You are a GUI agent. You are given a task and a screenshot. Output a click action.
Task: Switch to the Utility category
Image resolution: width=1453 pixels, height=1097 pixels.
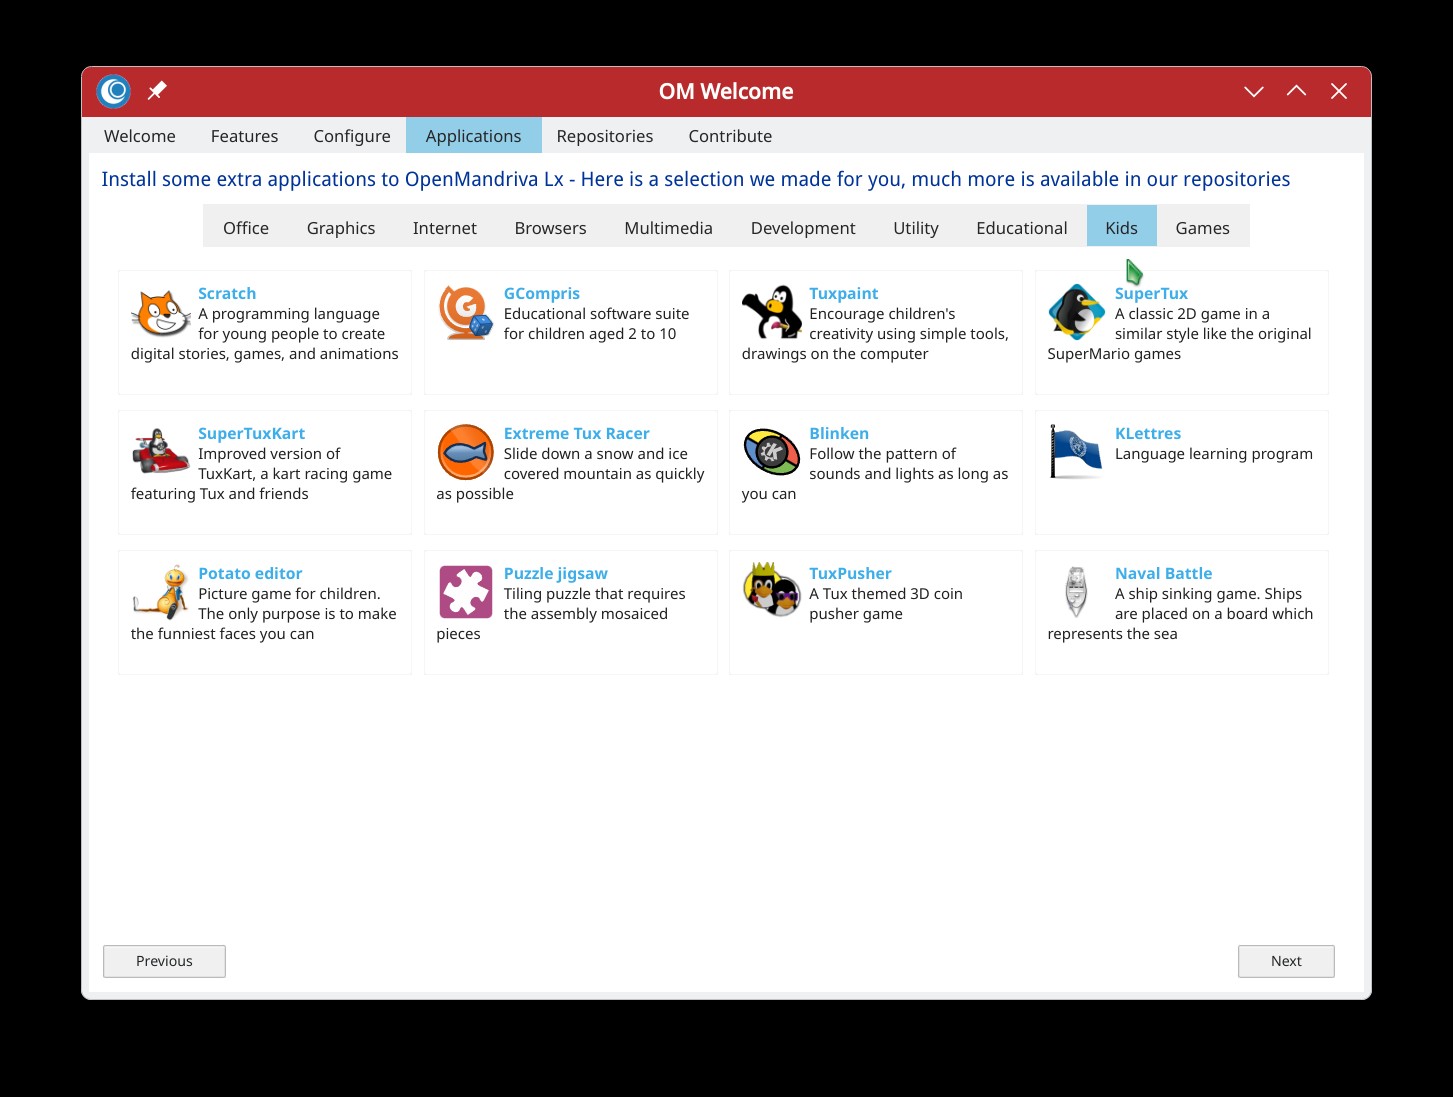click(x=916, y=228)
